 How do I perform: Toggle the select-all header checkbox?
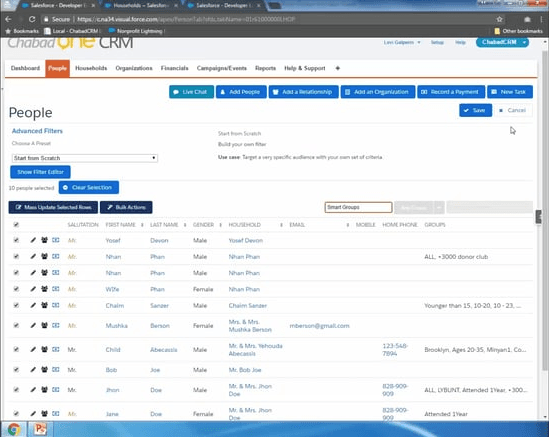pyautogui.click(x=16, y=225)
